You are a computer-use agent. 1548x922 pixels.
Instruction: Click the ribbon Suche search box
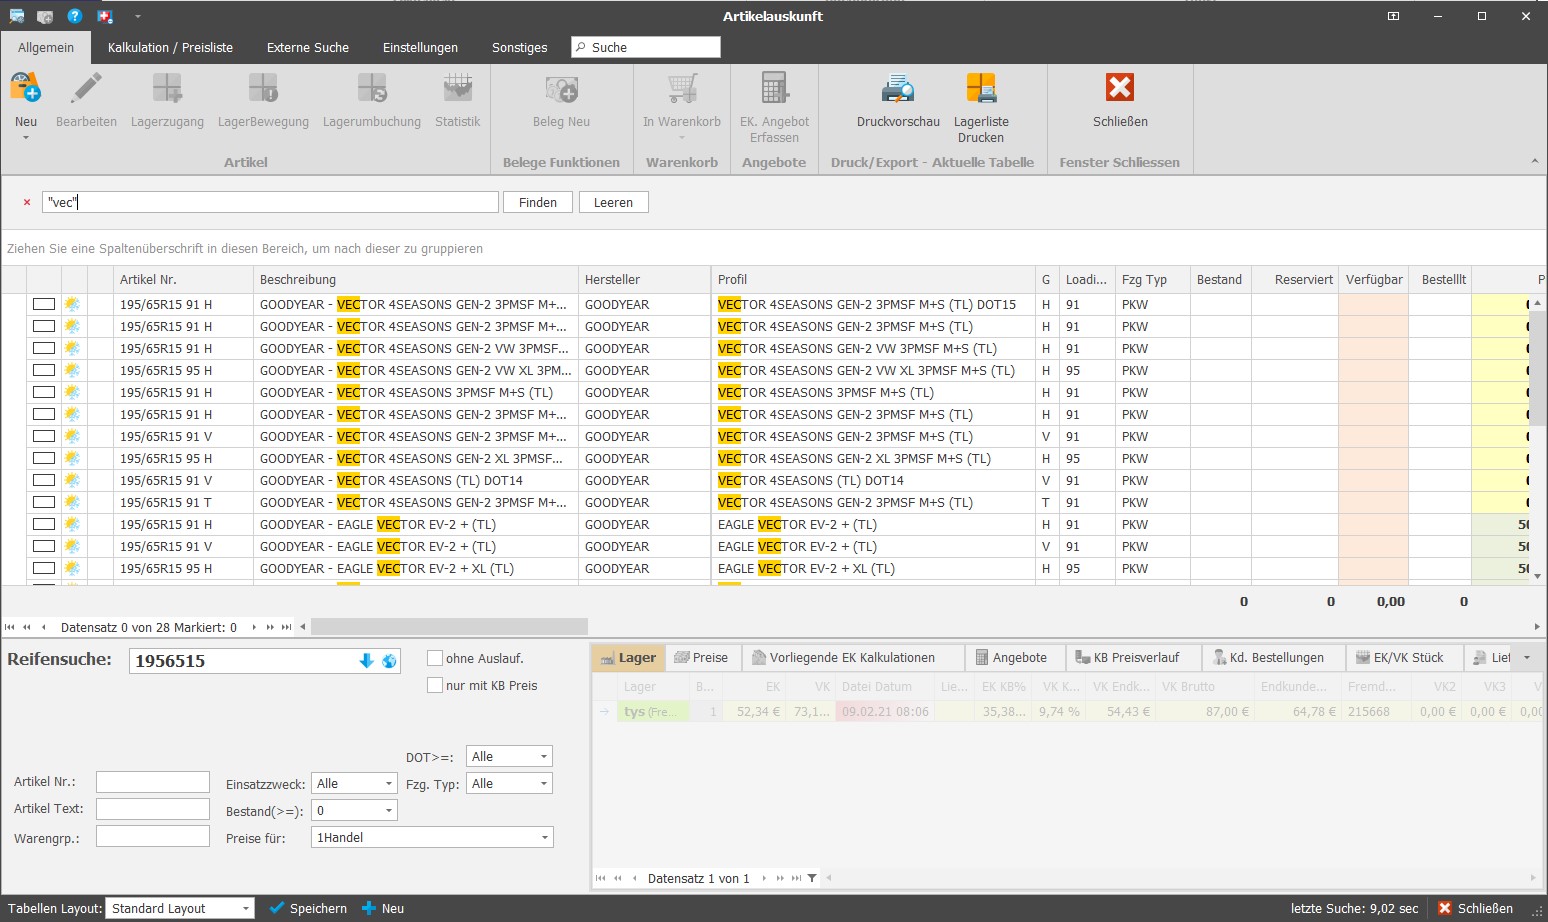pyautogui.click(x=646, y=47)
